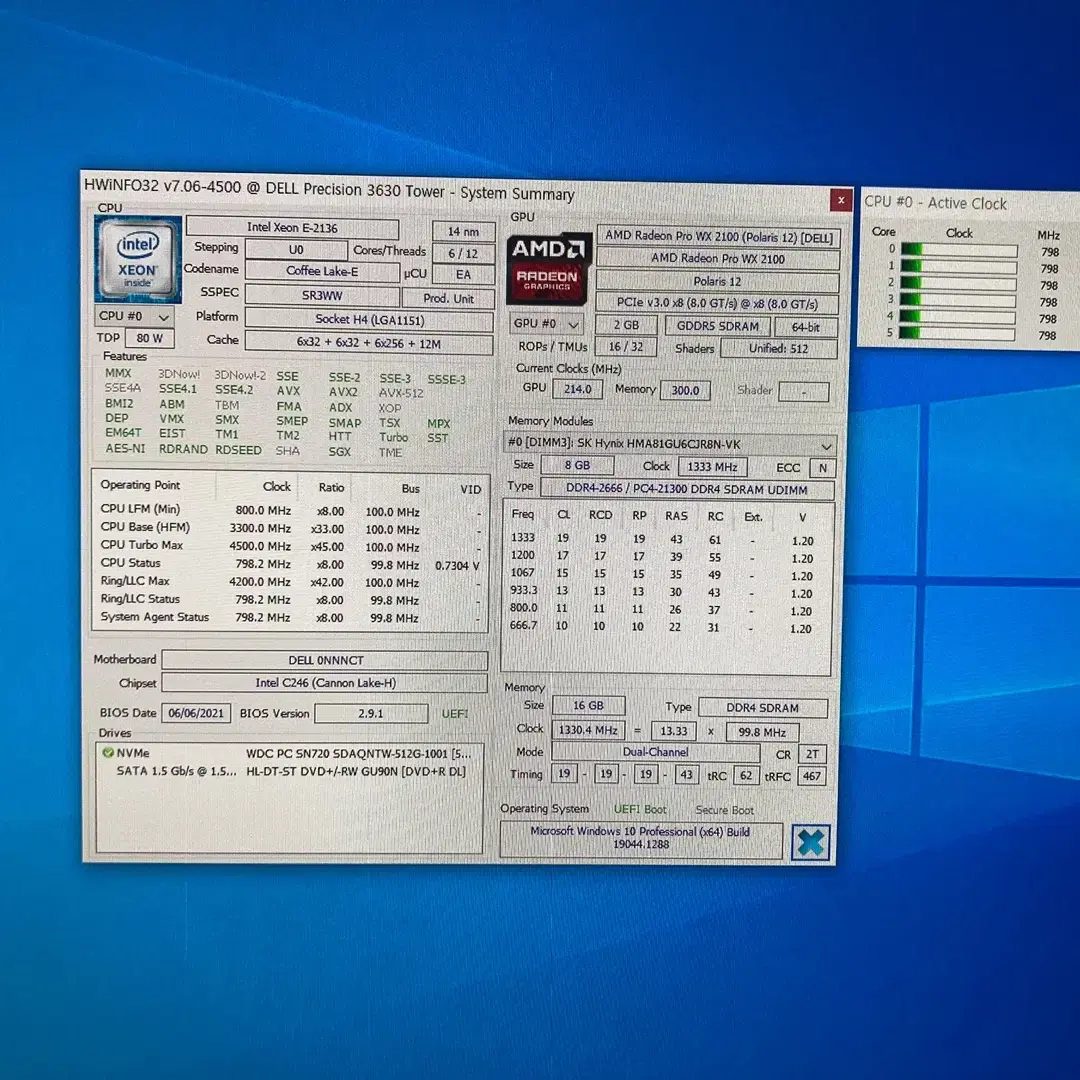1080x1080 pixels.
Task: Click the CPU #0 - Active Clock window title
Action: pos(935,202)
